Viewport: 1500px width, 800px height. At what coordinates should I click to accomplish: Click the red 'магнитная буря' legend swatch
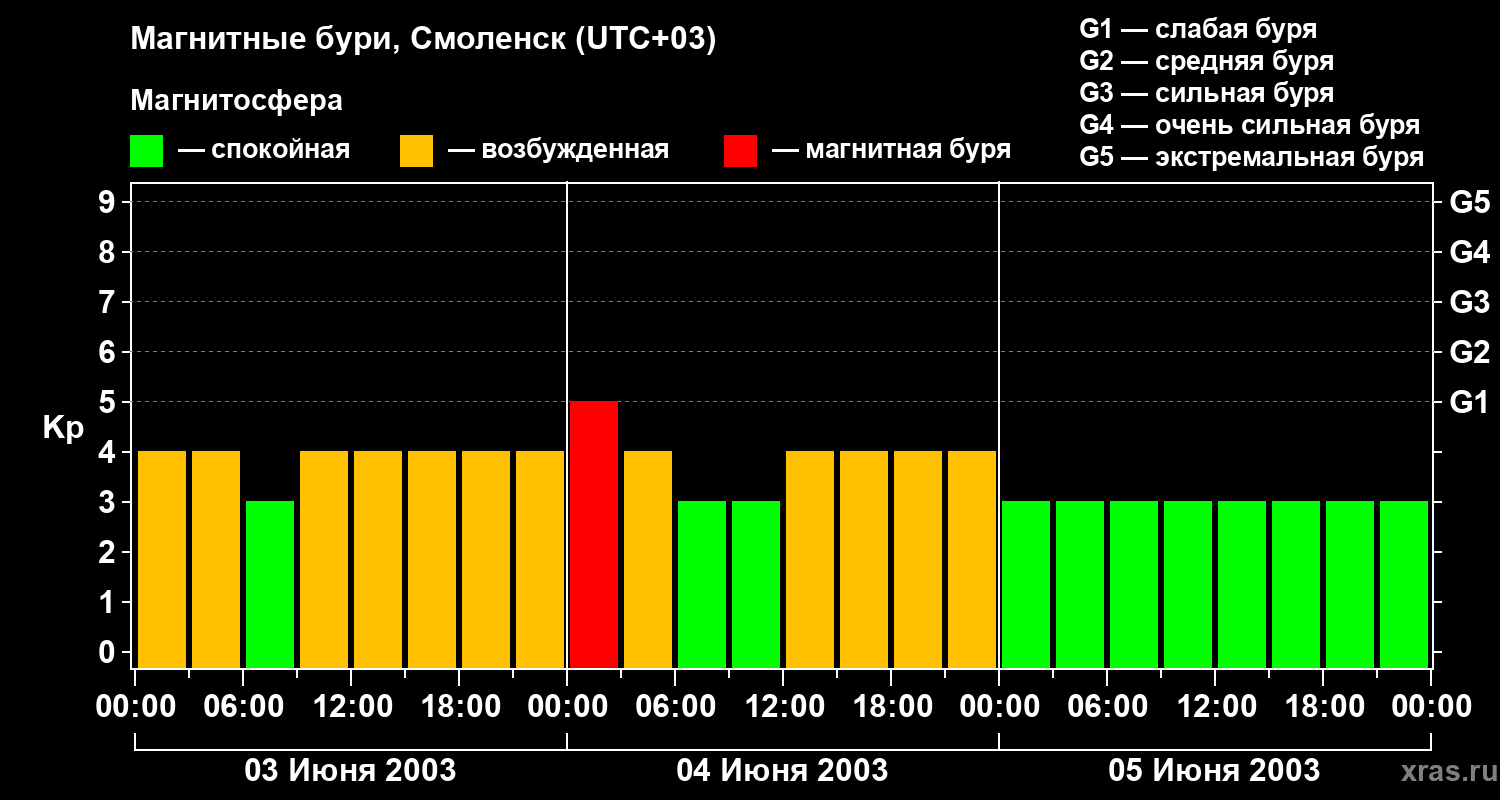coord(740,151)
